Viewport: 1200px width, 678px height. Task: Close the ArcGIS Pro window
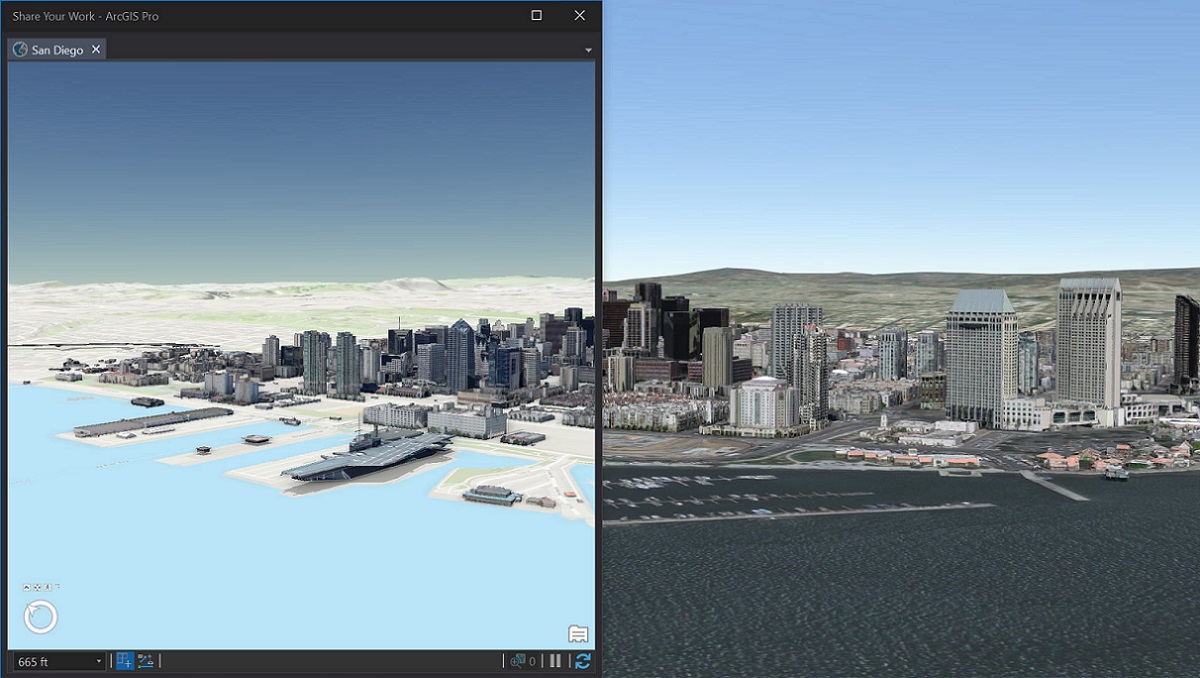click(580, 15)
